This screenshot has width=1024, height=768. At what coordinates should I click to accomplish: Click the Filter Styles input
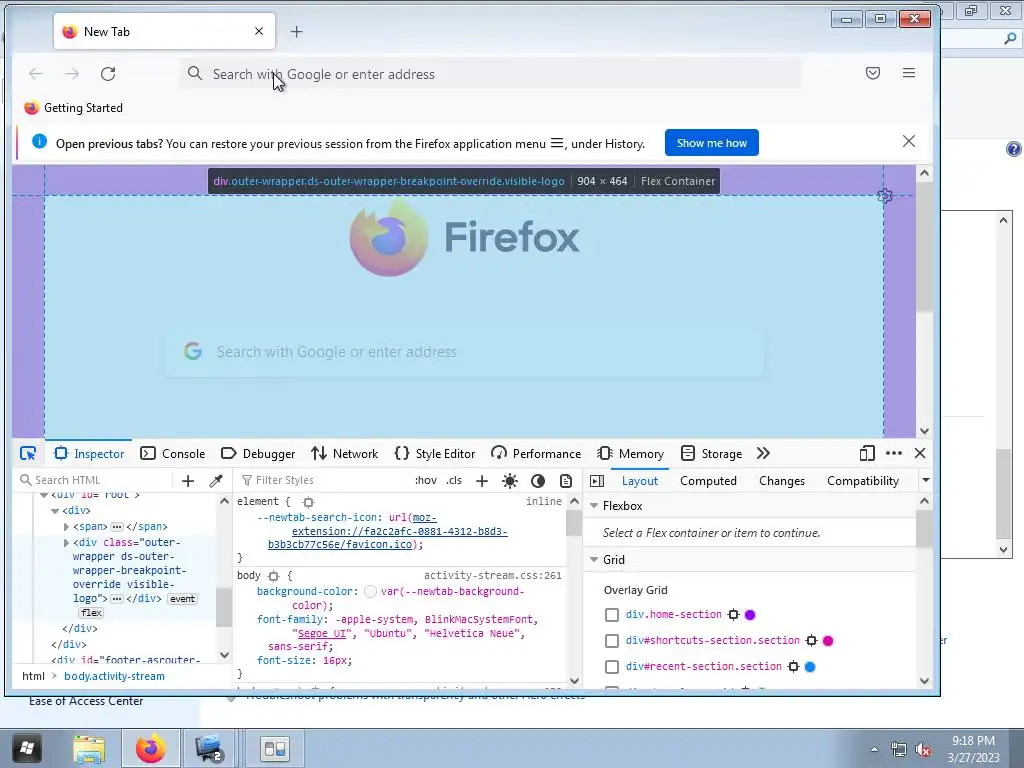pyautogui.click(x=323, y=480)
